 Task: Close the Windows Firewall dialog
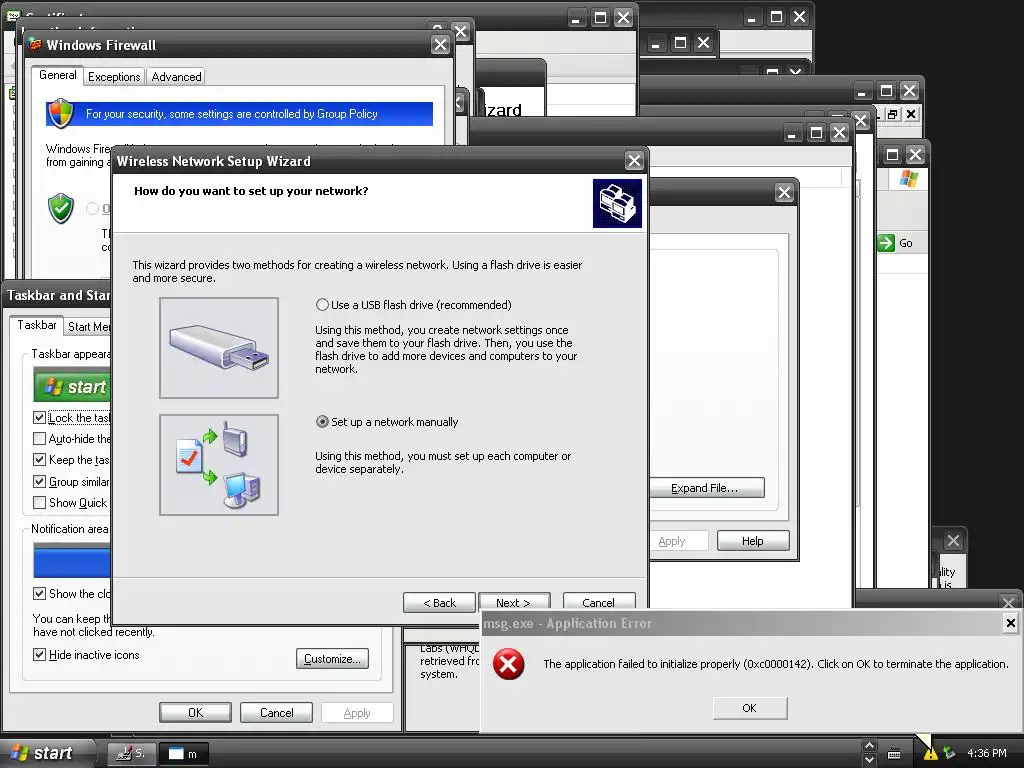point(441,44)
